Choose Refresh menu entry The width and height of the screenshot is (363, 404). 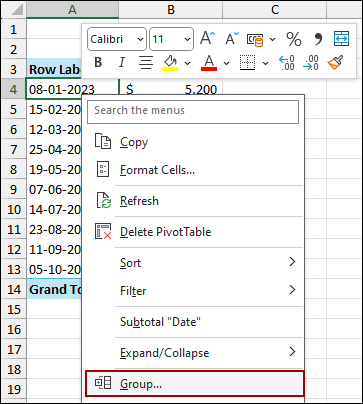(x=193, y=201)
